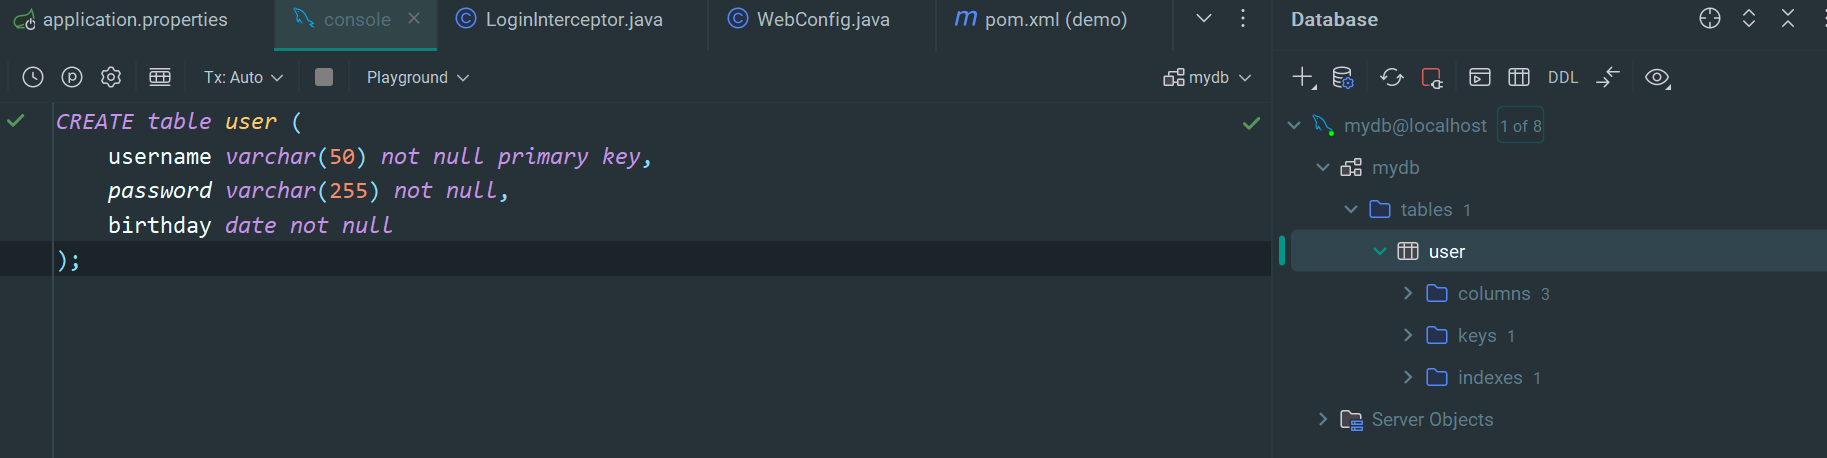Open the Tx: Auto transaction mode dropdown

[x=243, y=77]
